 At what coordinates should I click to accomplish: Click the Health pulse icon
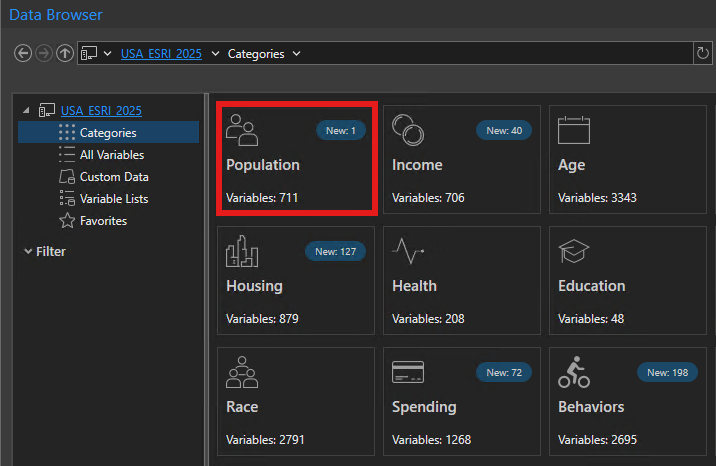(x=408, y=251)
